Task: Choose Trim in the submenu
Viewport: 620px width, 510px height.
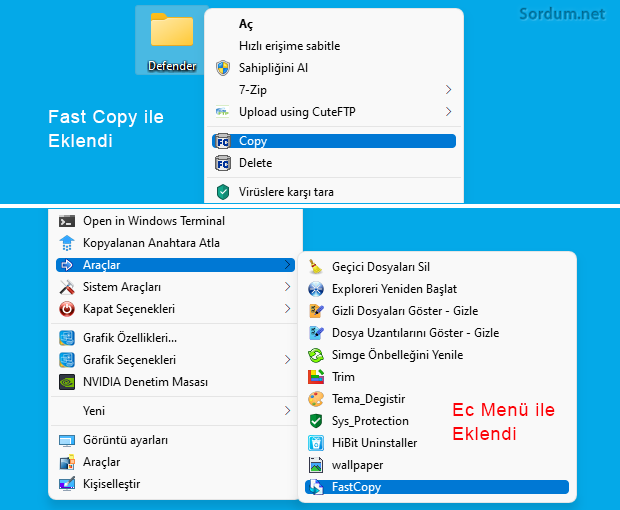Action: (437, 377)
